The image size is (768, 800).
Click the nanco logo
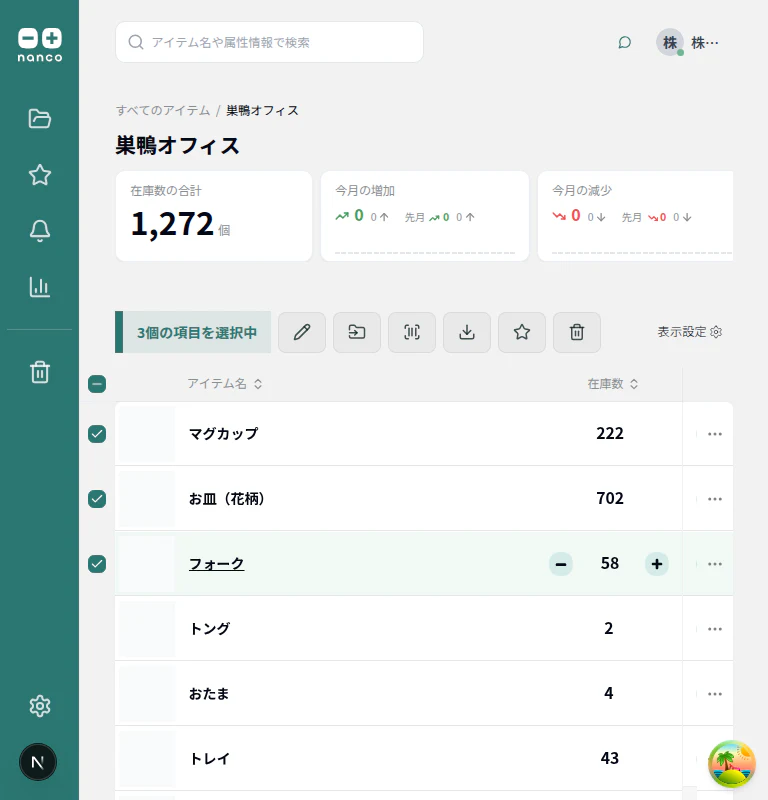point(40,45)
